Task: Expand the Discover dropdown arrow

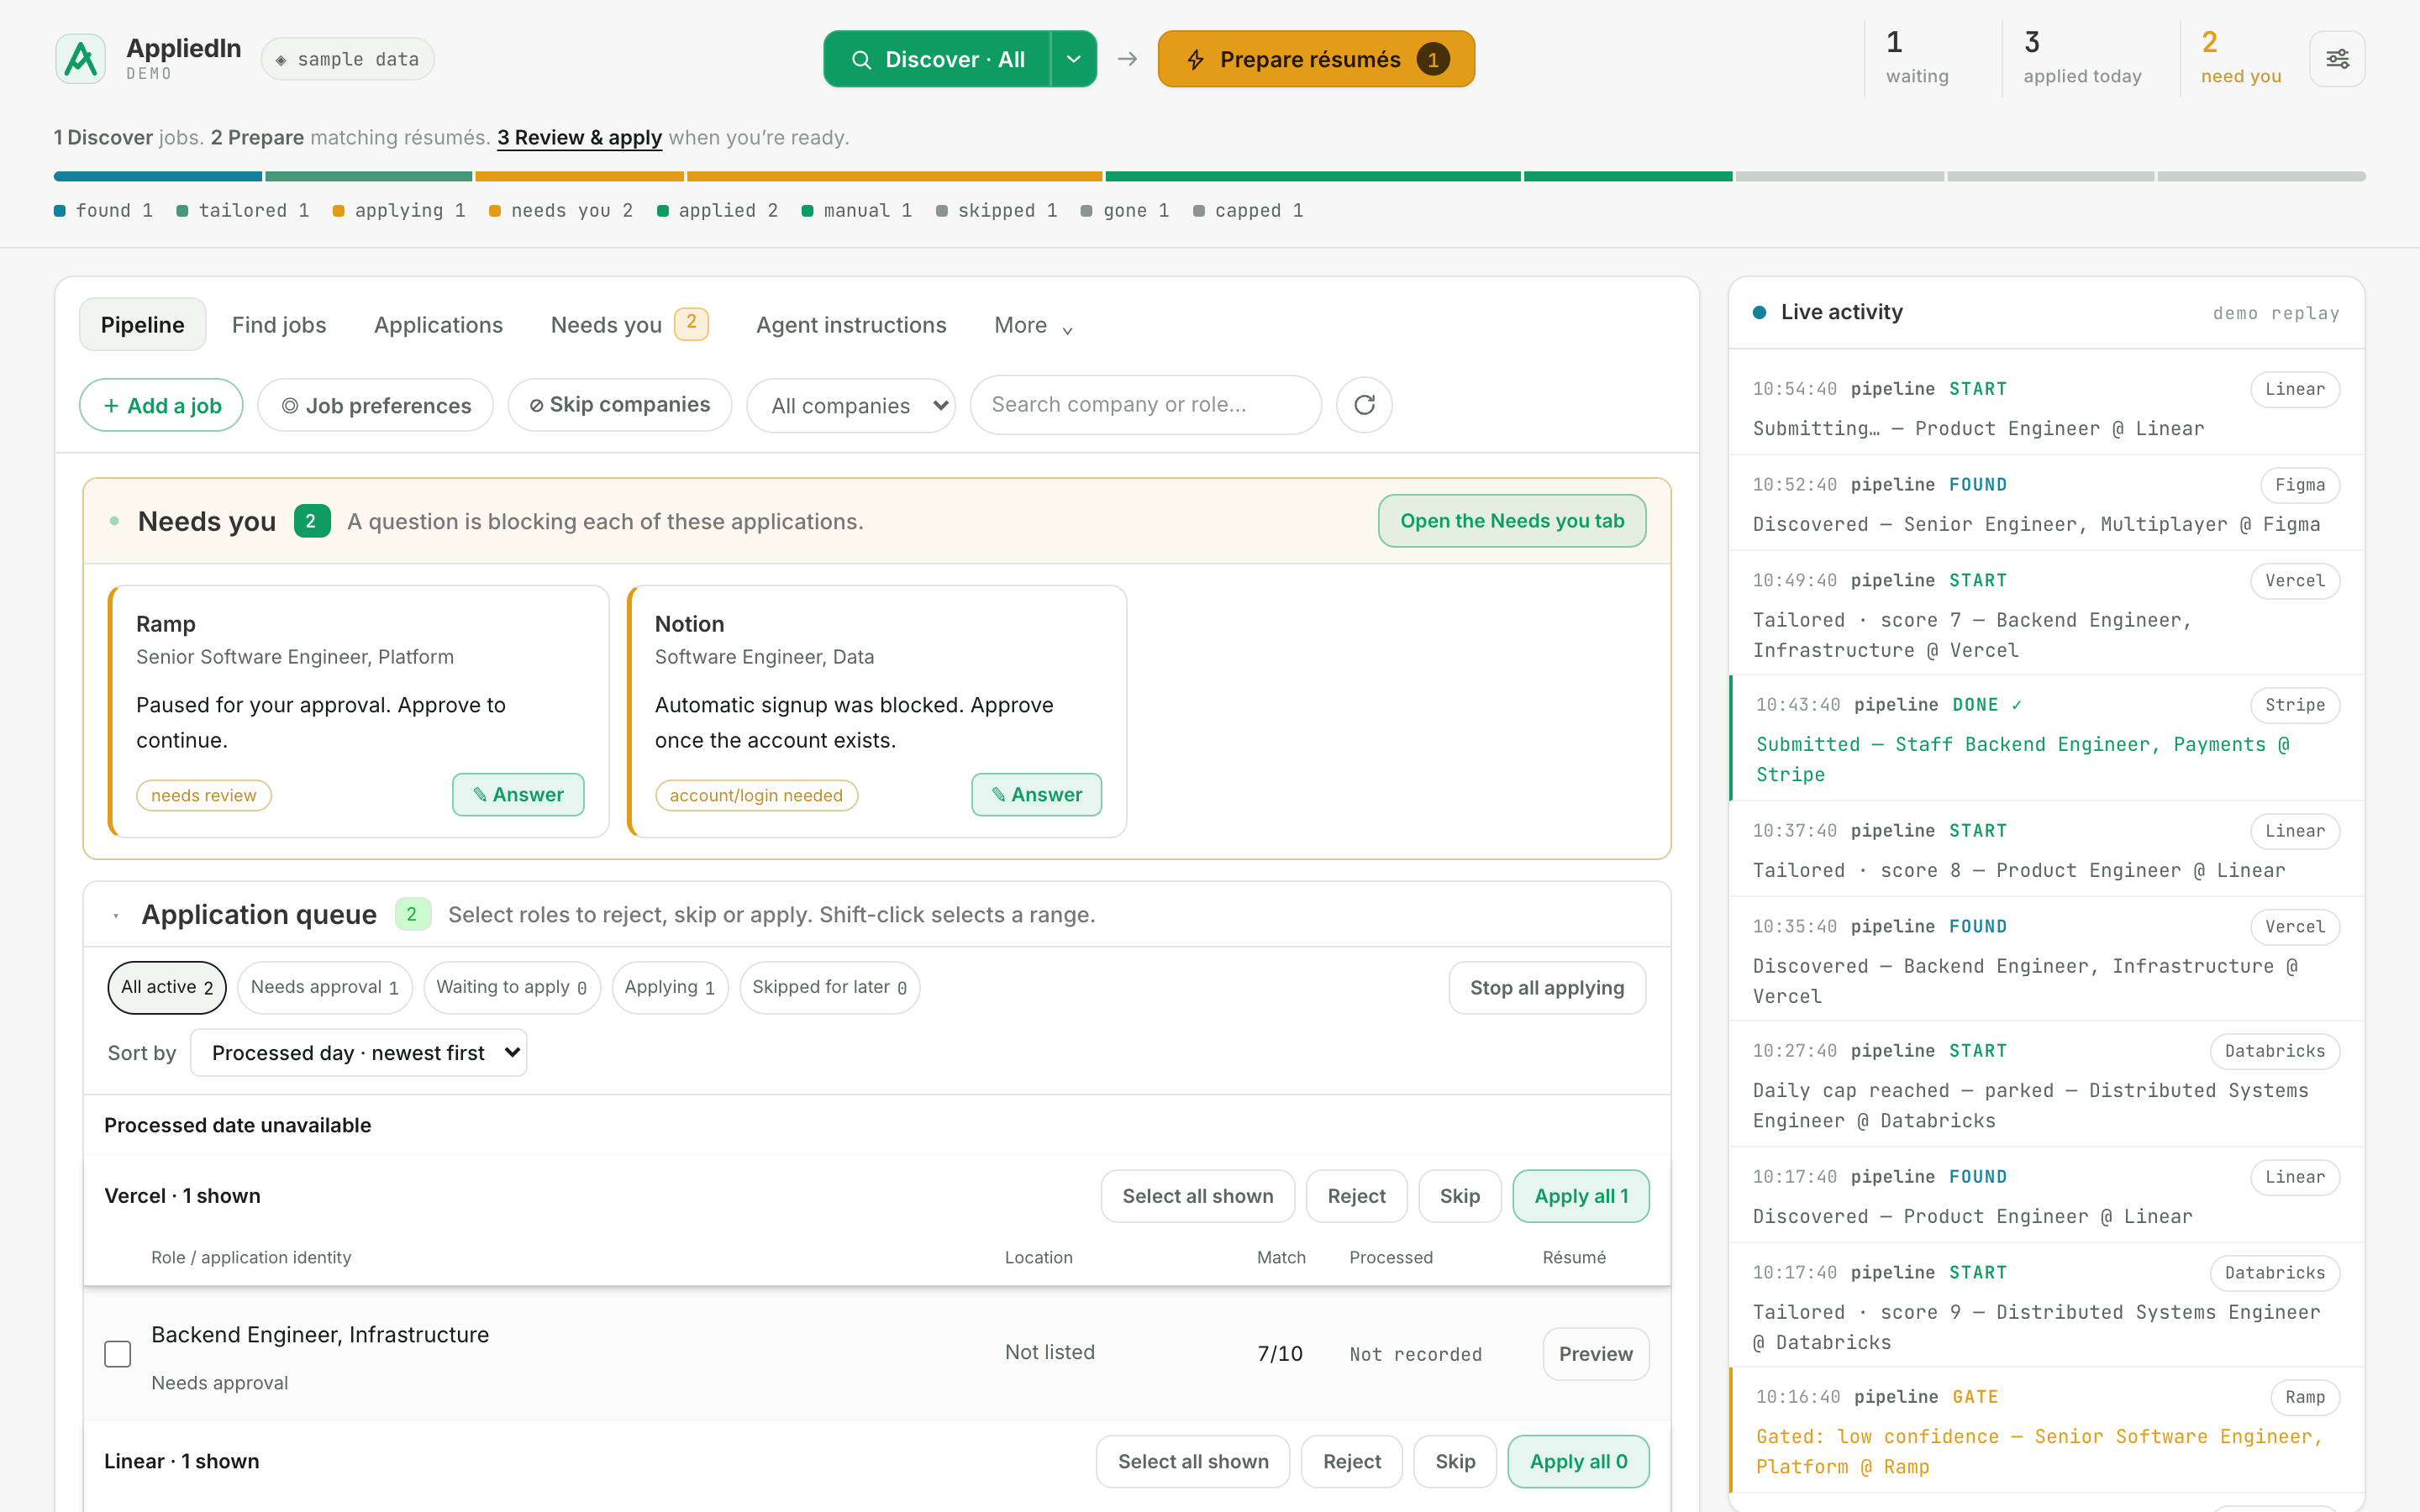Action: 1073,59
